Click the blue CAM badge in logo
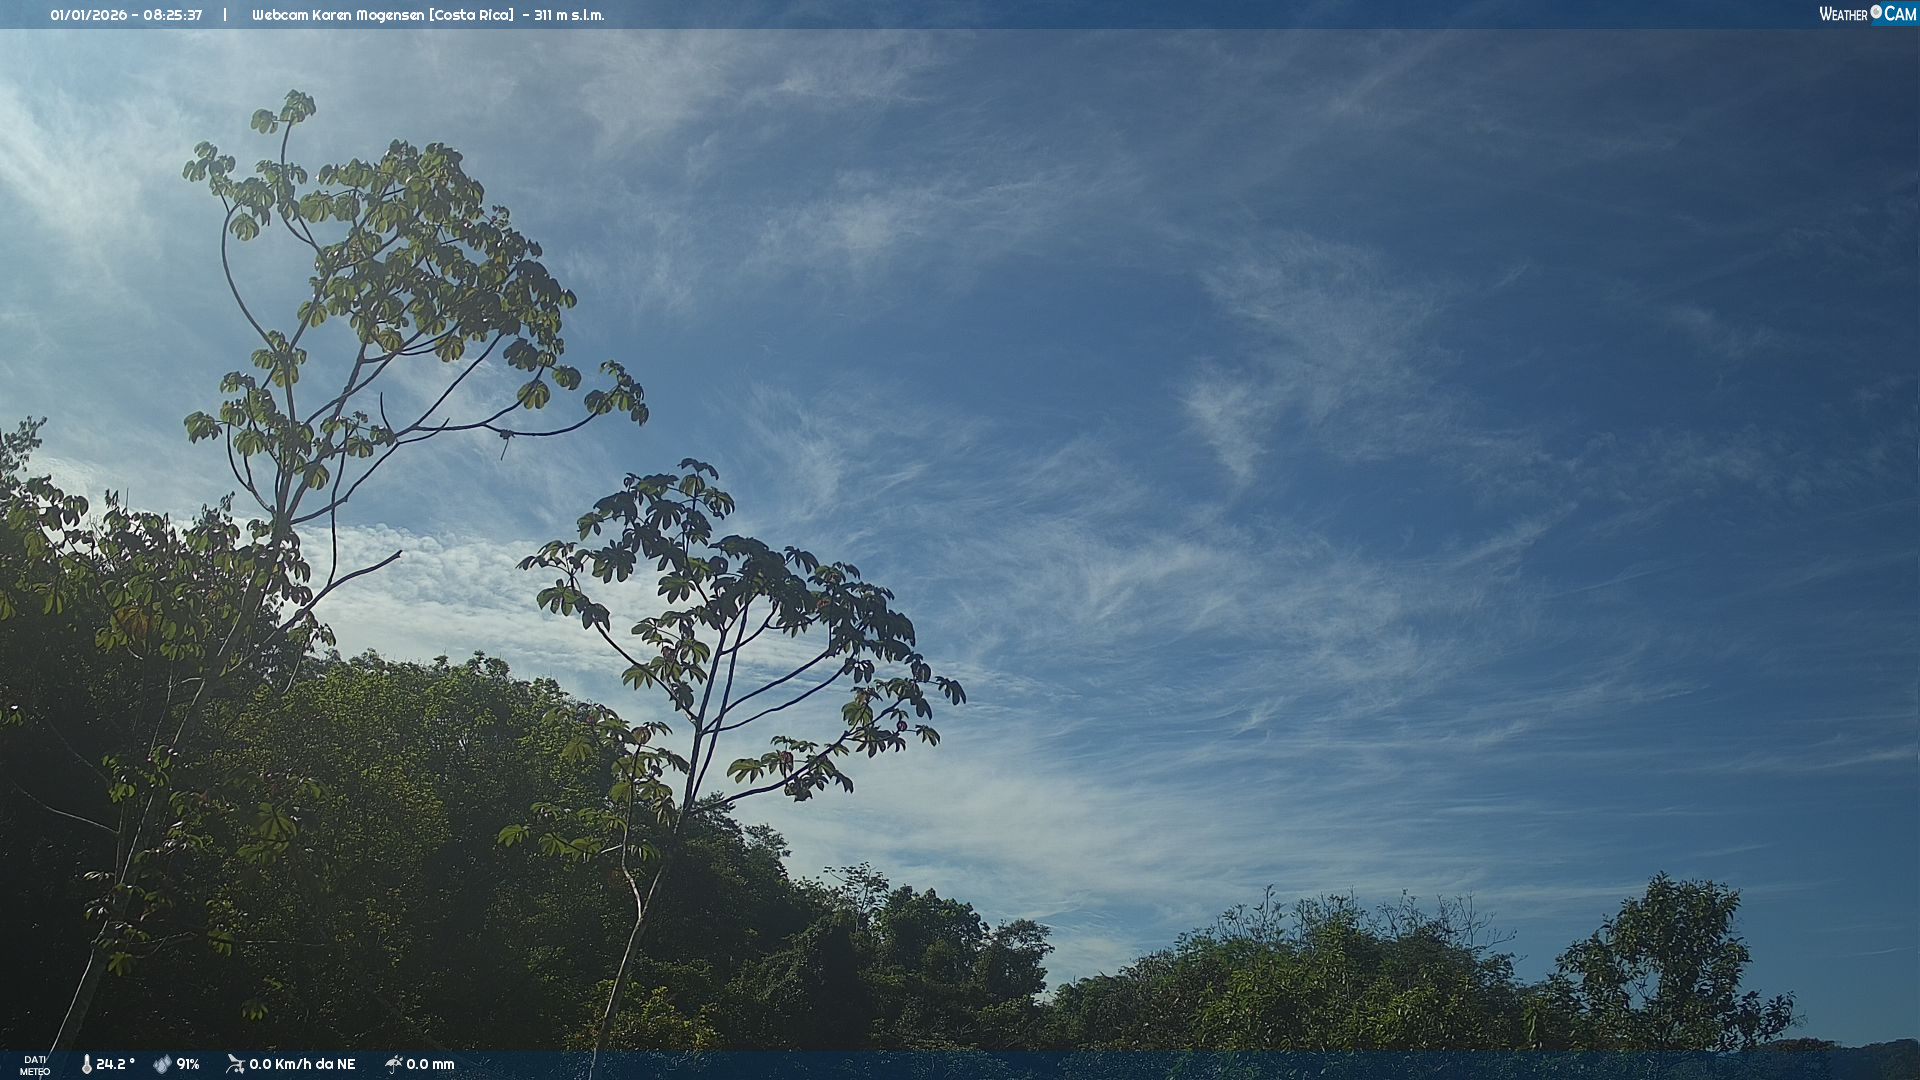Viewport: 1920px width, 1080px height. (1900, 13)
